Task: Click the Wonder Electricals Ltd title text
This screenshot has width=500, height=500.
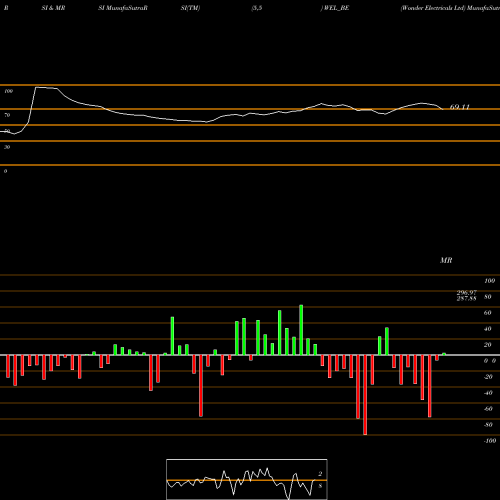Action: point(433,8)
